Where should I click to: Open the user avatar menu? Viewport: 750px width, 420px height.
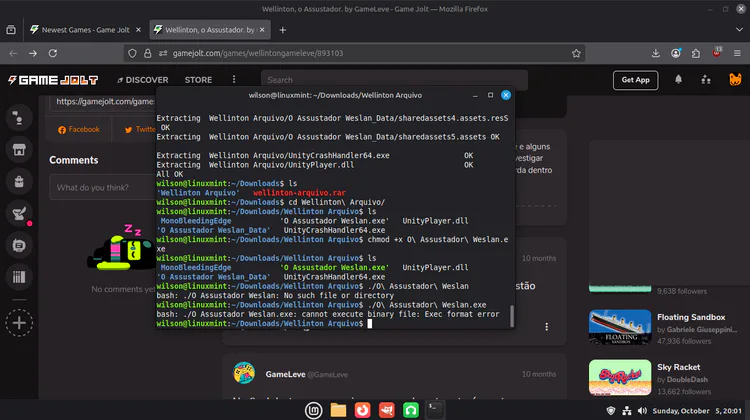[735, 79]
